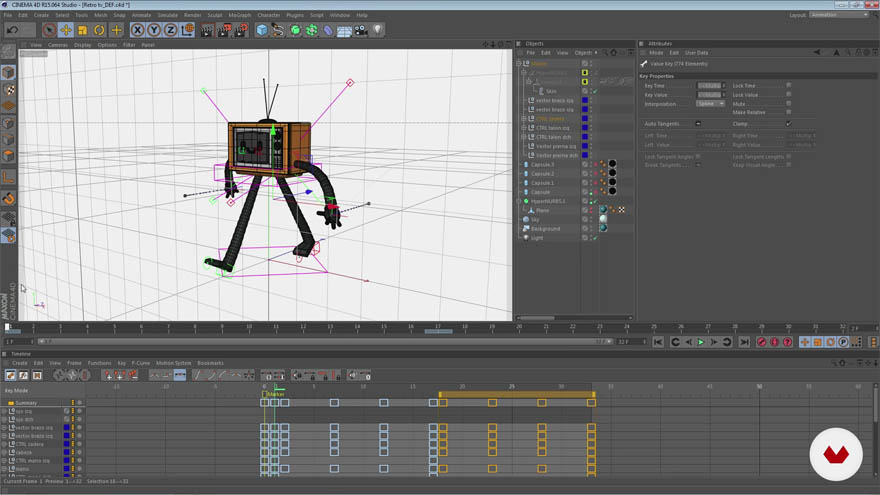
Task: Click the red Record Active Objects button
Action: coord(762,342)
